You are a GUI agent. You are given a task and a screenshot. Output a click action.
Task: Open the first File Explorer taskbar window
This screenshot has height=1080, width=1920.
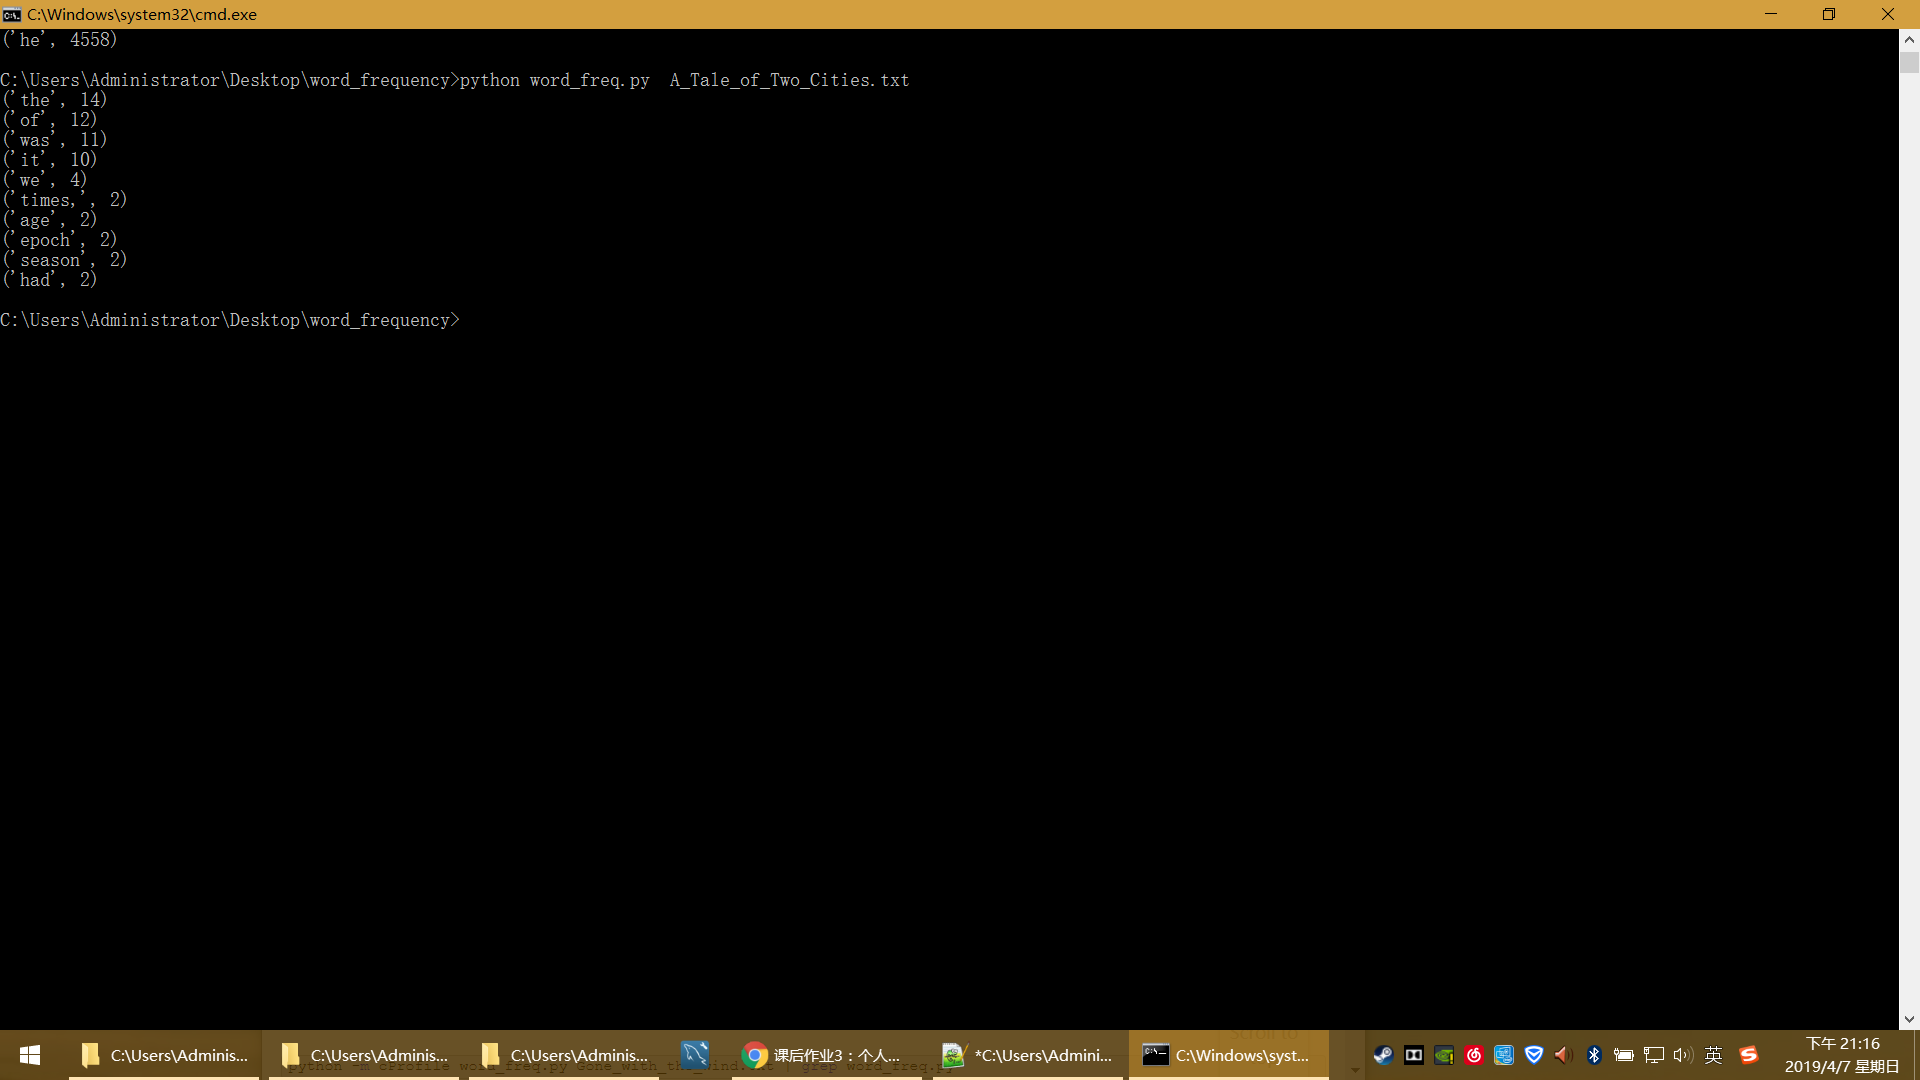[x=165, y=1055]
